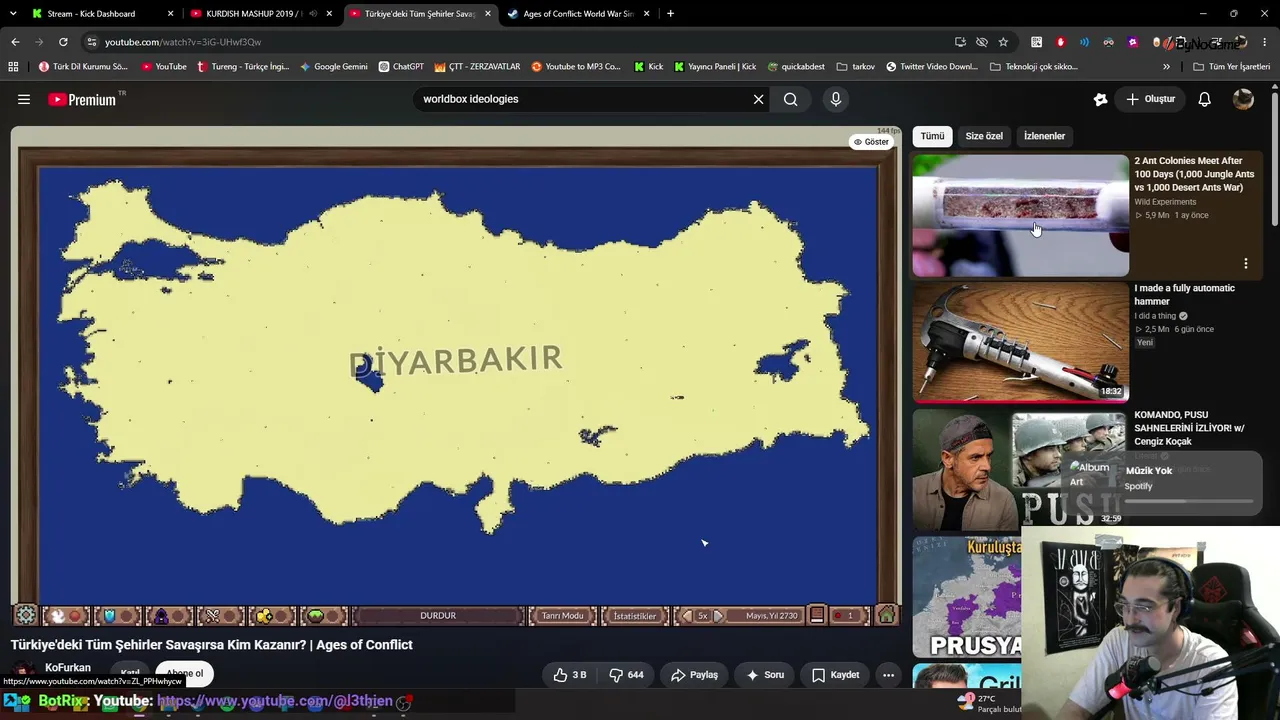Select the Tümü filter chip
Screen dimensions: 1280x720
click(932, 136)
